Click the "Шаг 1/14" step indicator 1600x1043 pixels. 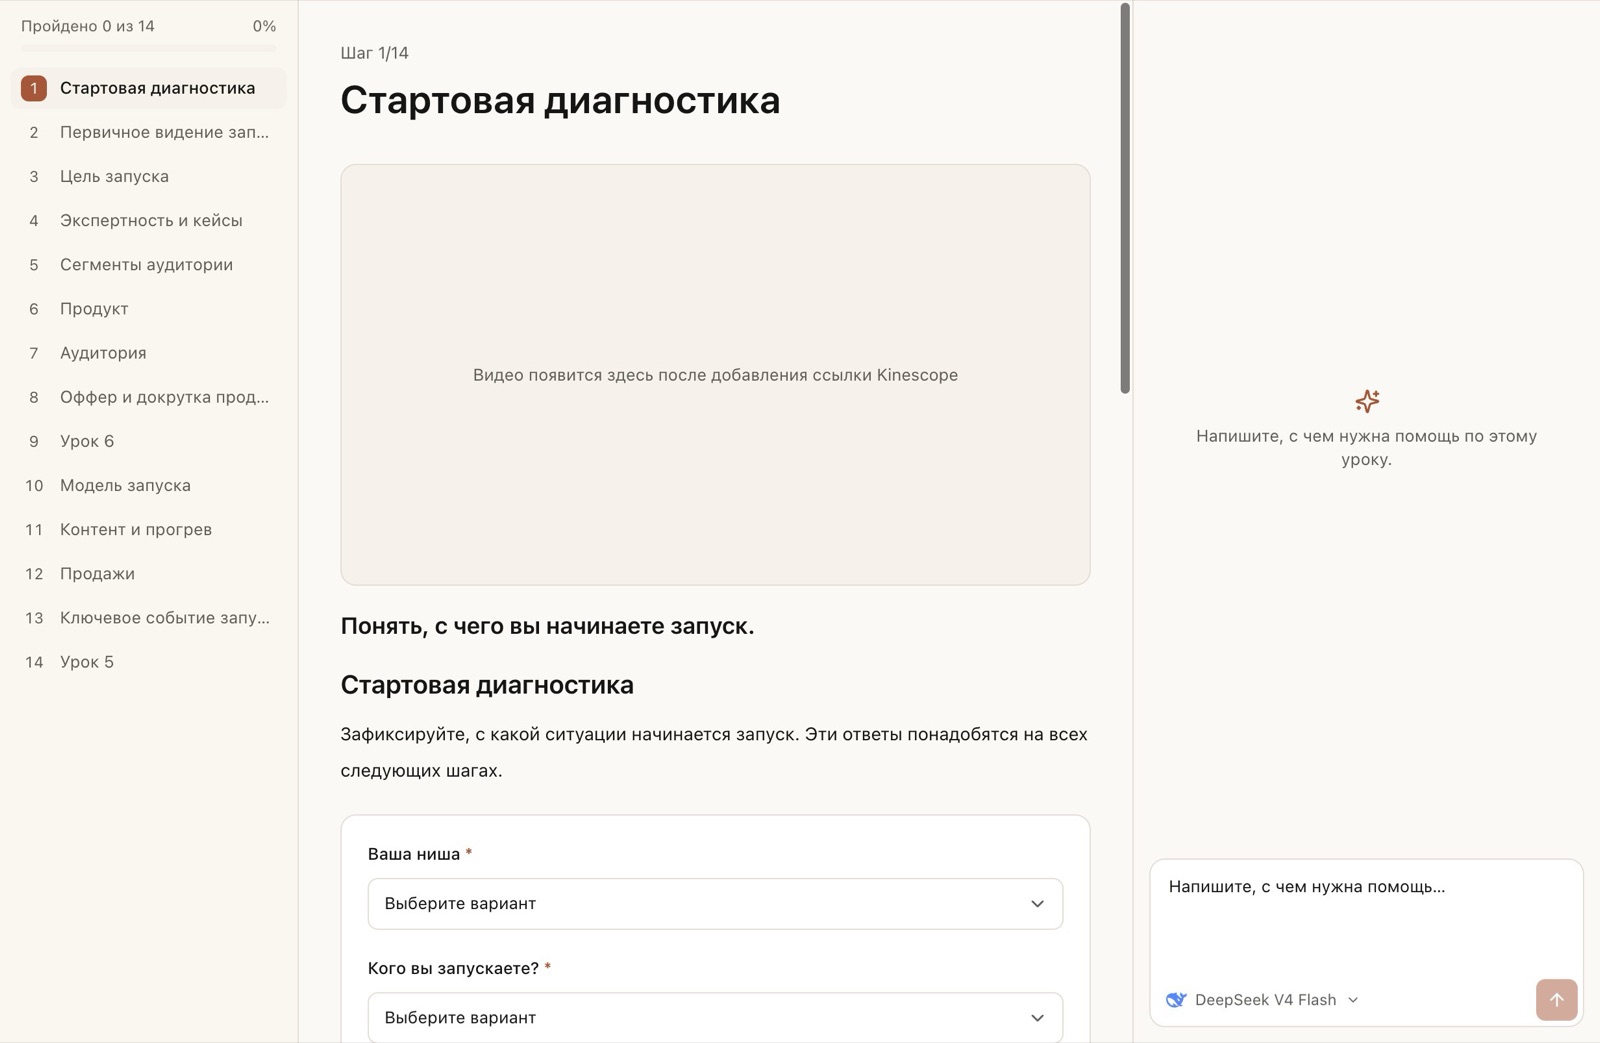[x=374, y=53]
